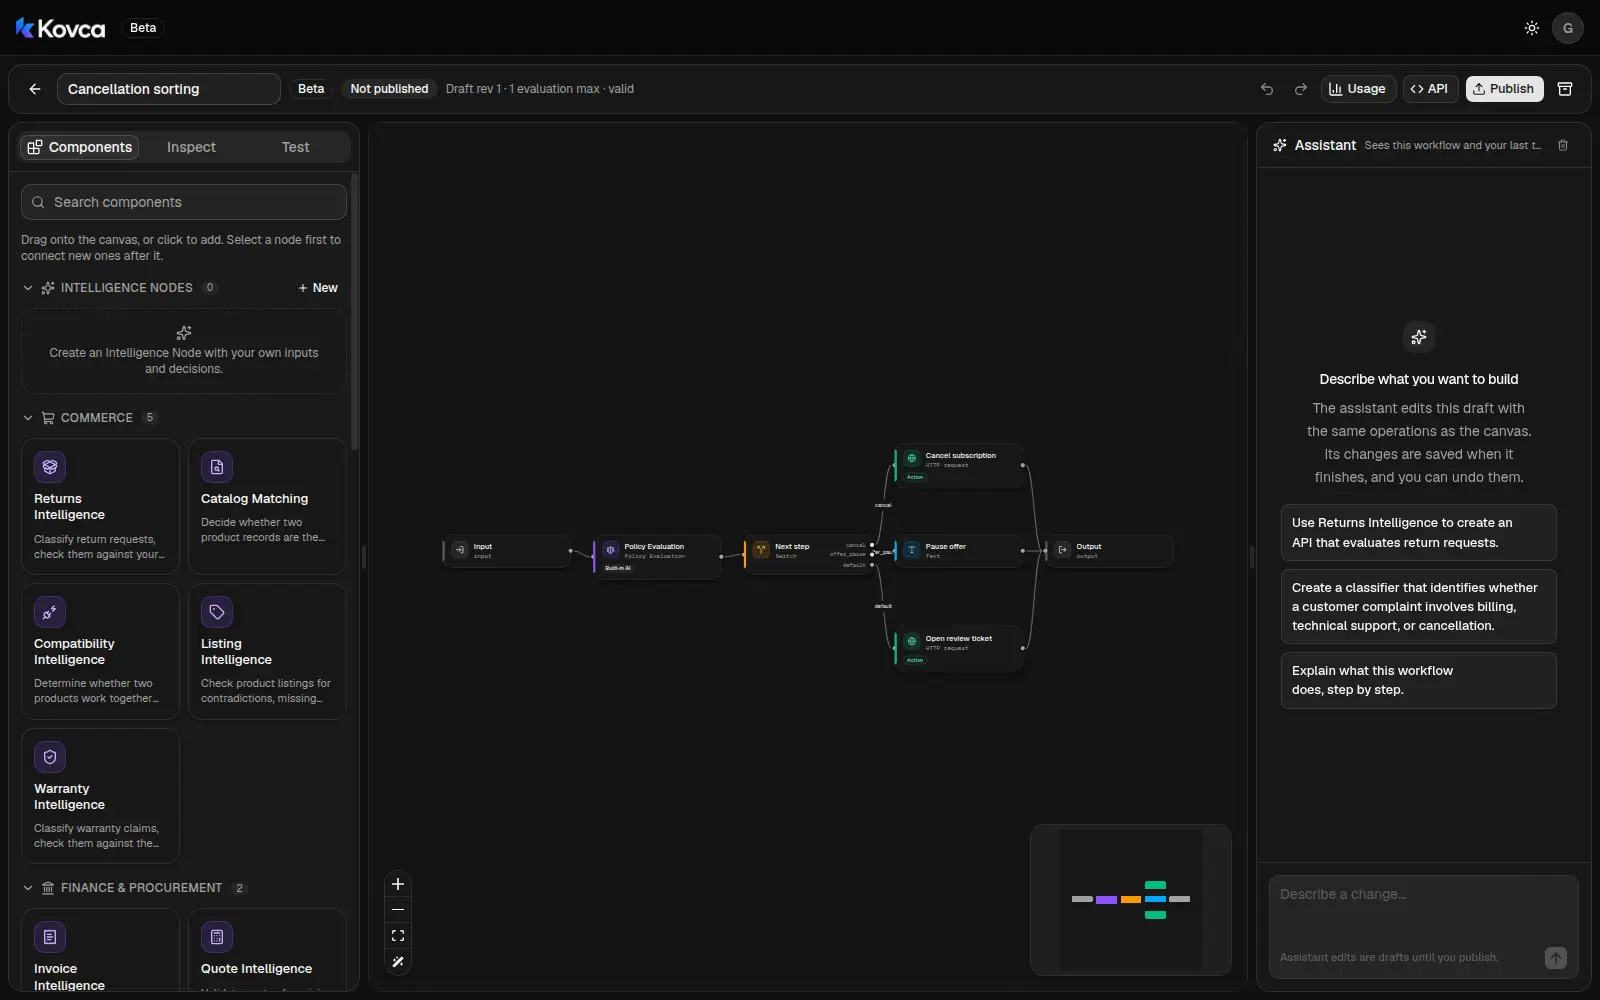Choose the Returns Intelligence API suggestion

click(1418, 533)
